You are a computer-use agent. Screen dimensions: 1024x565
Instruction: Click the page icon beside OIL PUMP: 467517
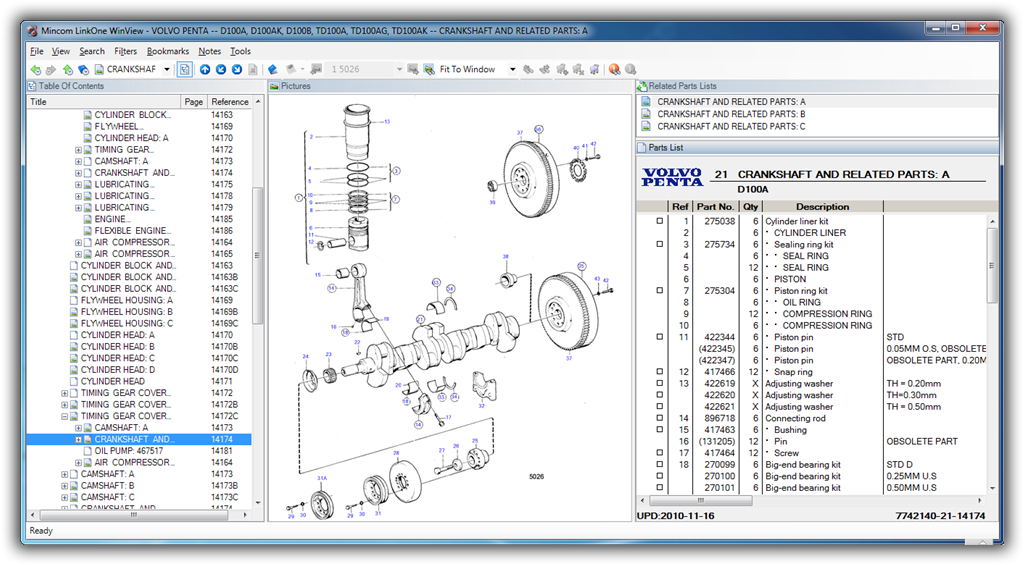[88, 451]
